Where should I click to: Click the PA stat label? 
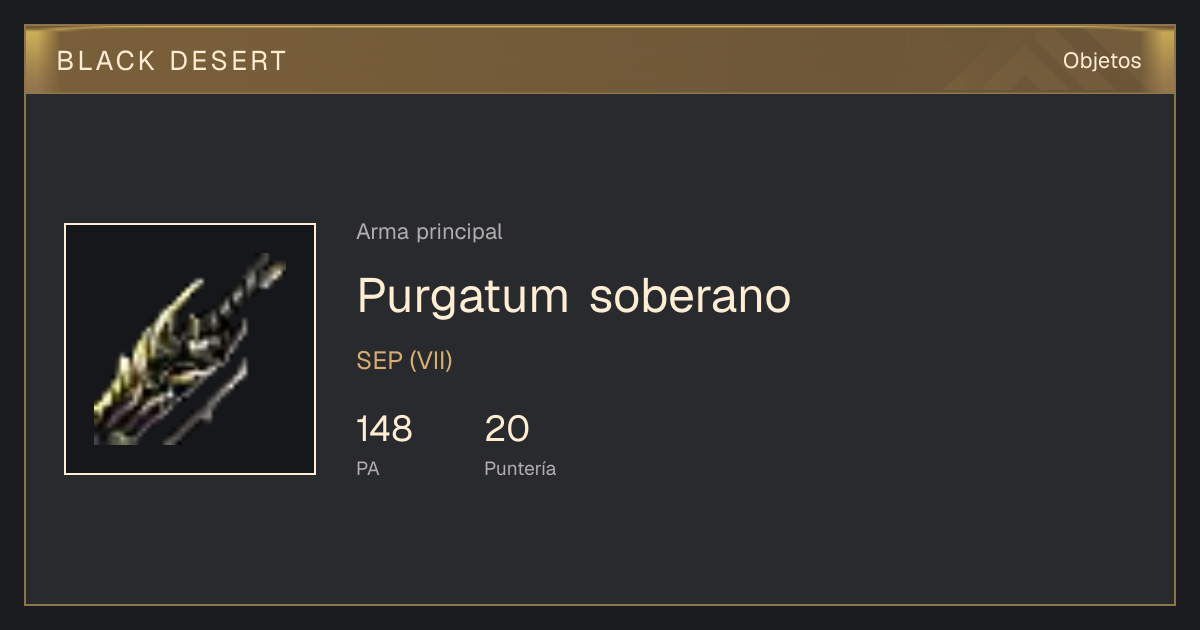(x=368, y=468)
